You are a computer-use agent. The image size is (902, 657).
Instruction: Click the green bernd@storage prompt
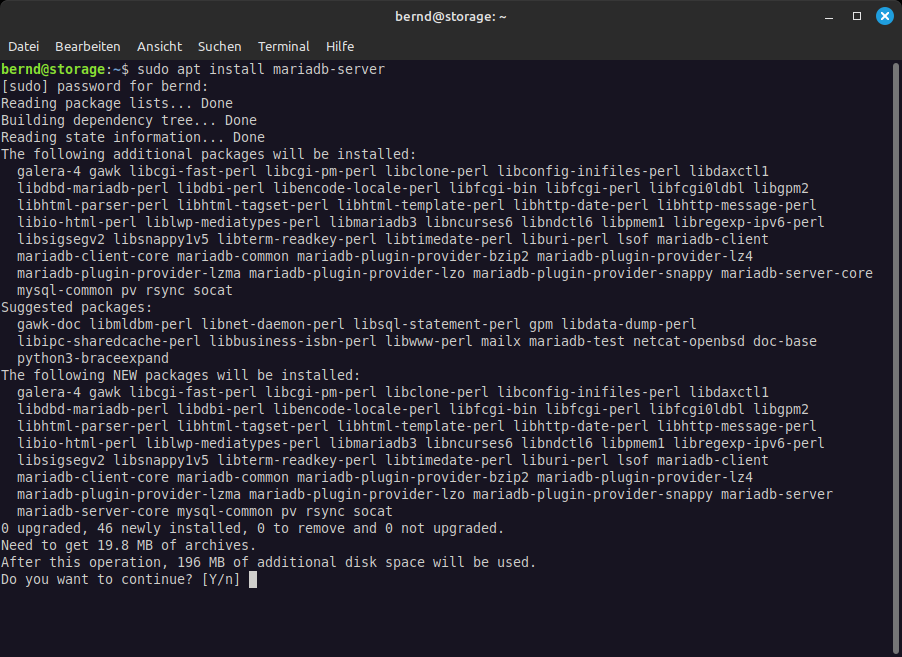(x=53, y=70)
